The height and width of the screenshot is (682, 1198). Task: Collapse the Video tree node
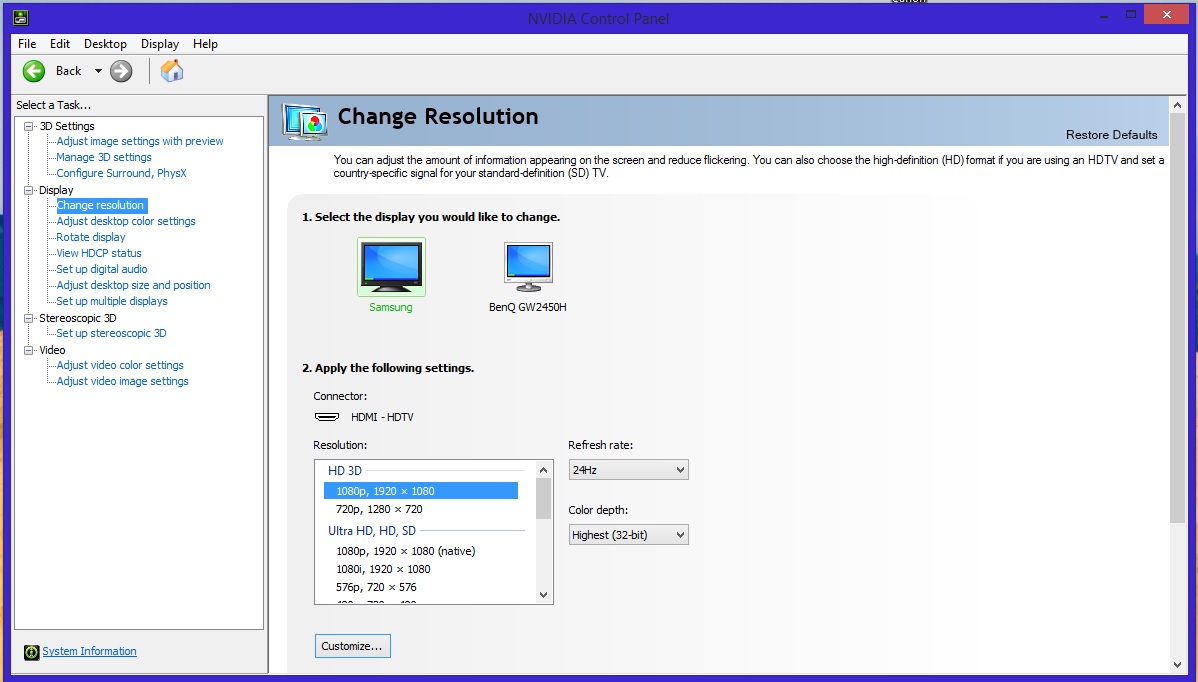(x=29, y=350)
